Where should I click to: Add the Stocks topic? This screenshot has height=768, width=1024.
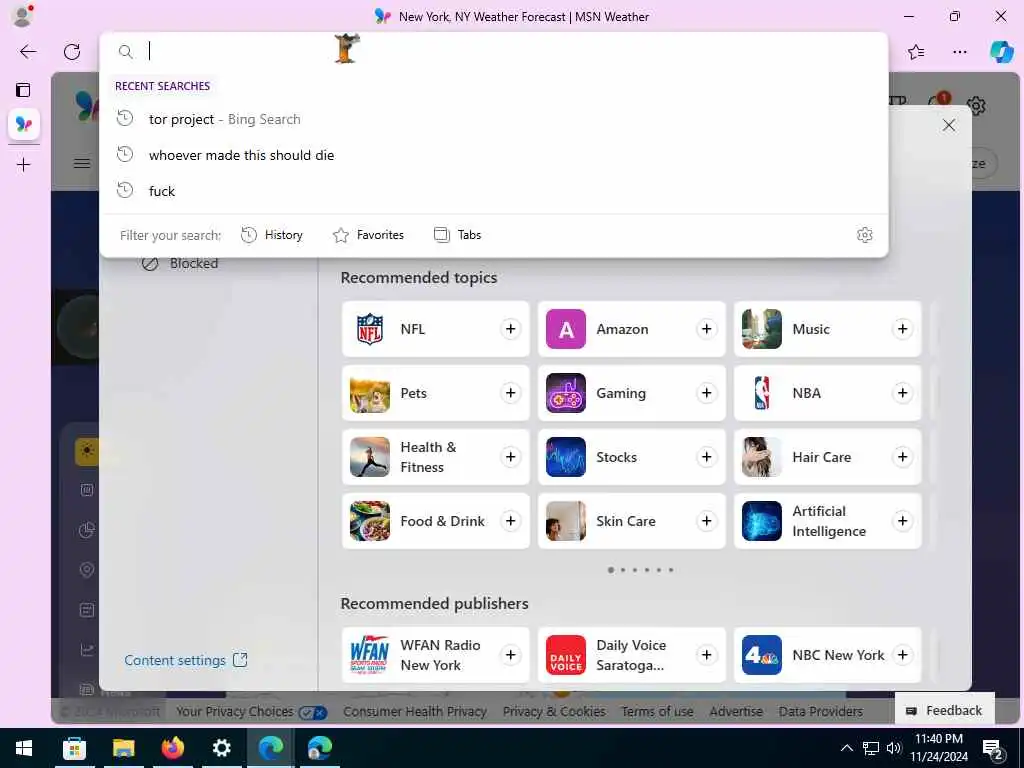(x=707, y=457)
